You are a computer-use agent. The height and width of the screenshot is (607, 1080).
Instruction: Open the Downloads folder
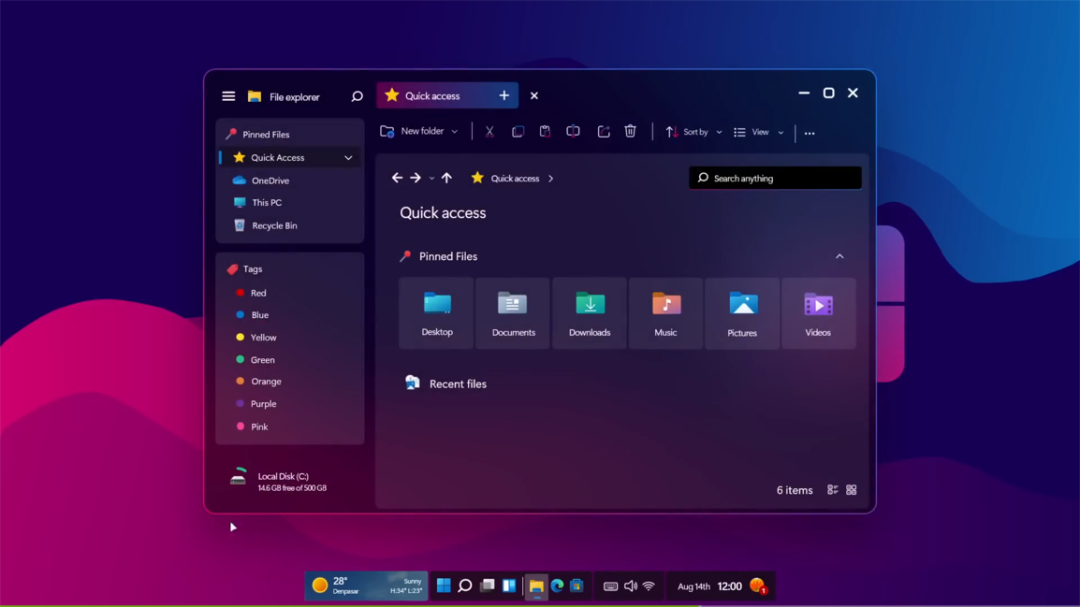click(x=590, y=313)
